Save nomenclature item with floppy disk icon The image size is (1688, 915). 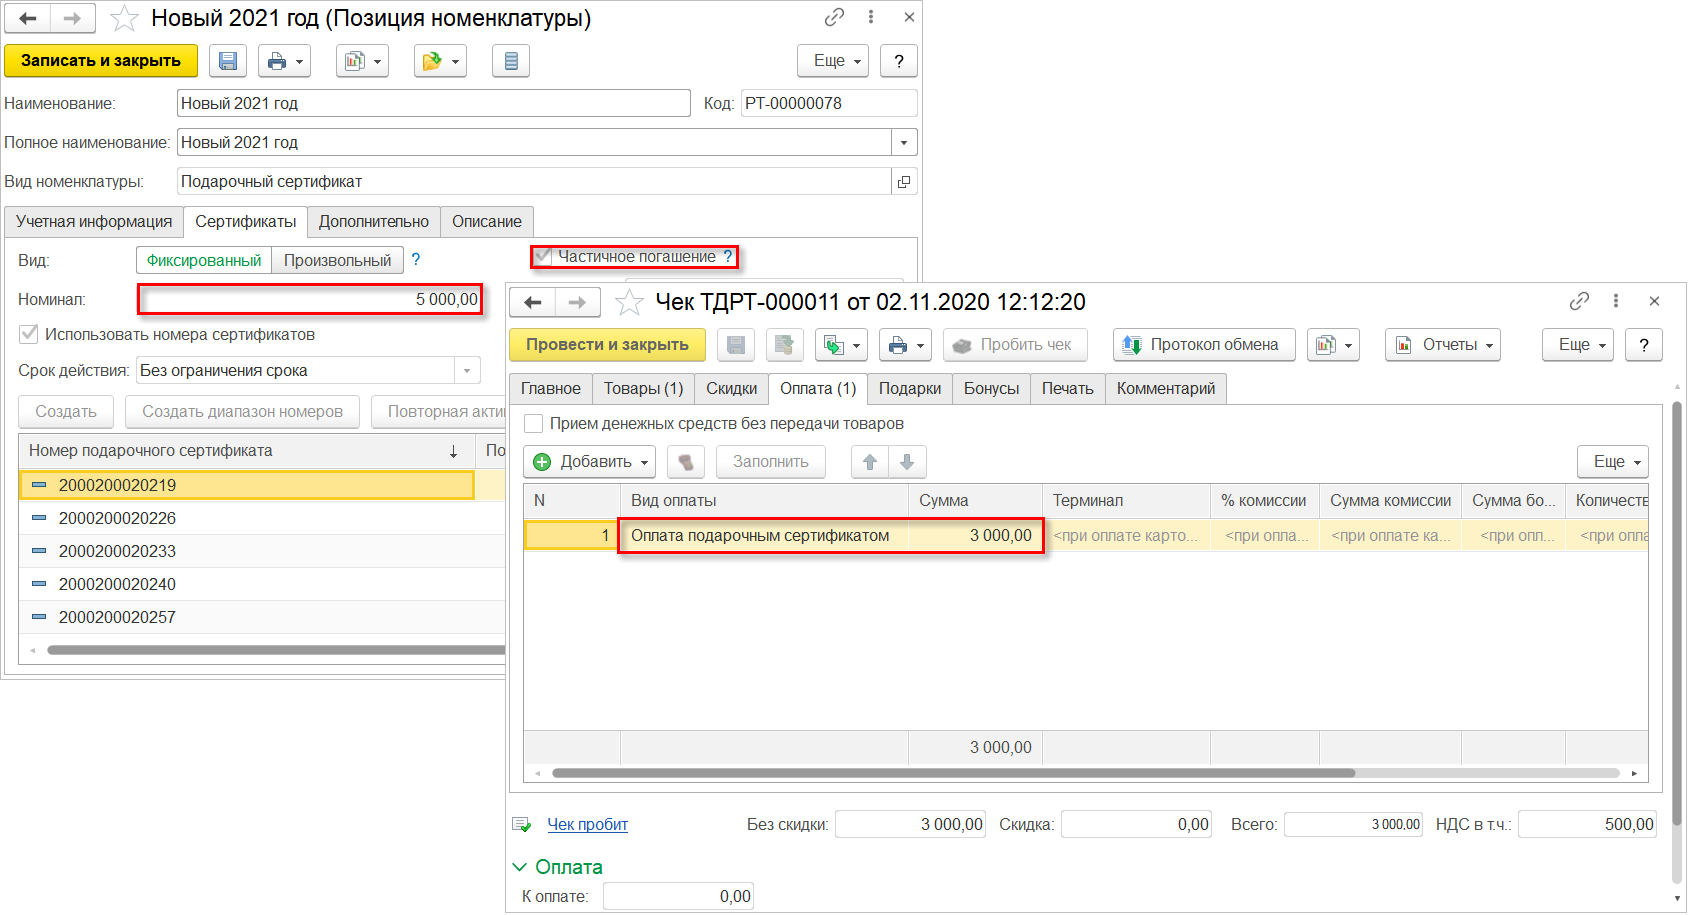[228, 61]
